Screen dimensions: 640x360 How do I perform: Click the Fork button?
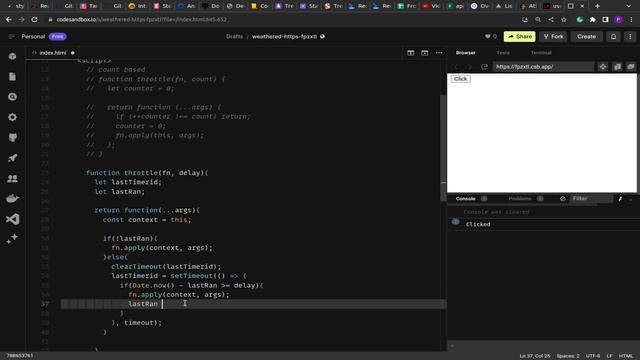click(x=553, y=36)
